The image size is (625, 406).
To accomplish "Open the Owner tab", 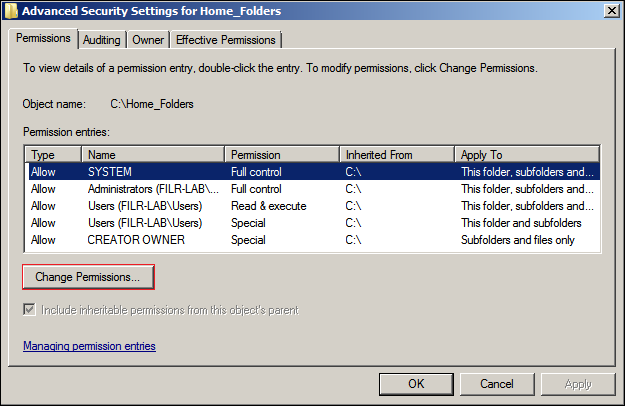I will pos(148,40).
